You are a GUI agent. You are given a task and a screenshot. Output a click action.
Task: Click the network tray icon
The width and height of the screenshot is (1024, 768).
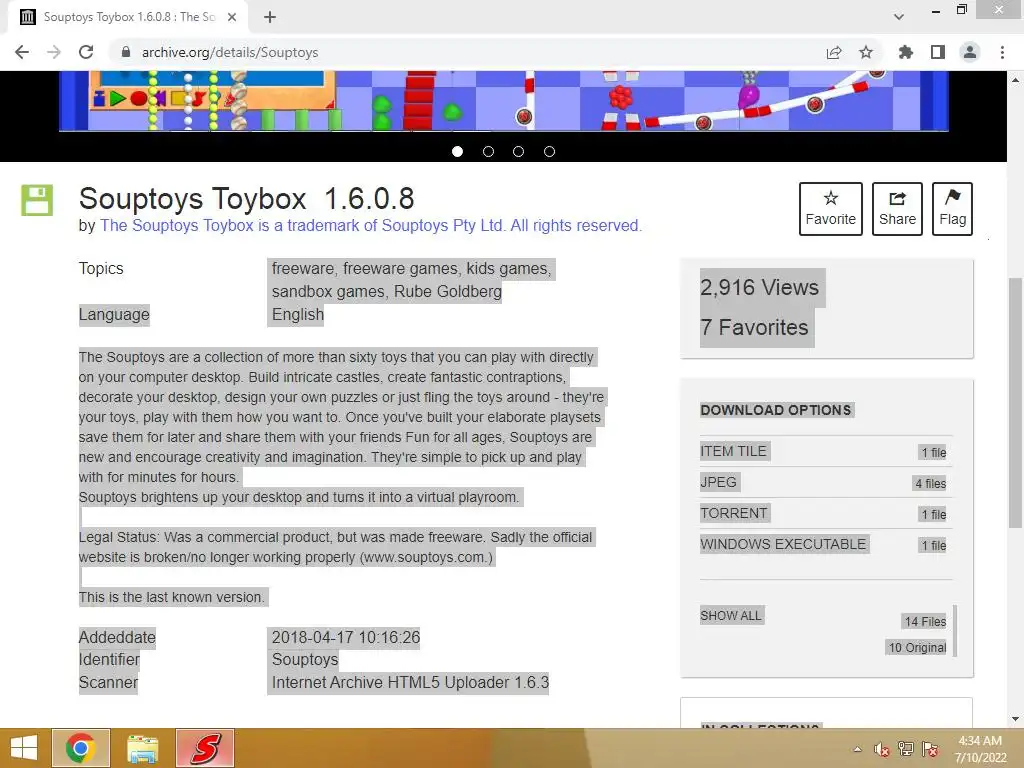(906, 749)
